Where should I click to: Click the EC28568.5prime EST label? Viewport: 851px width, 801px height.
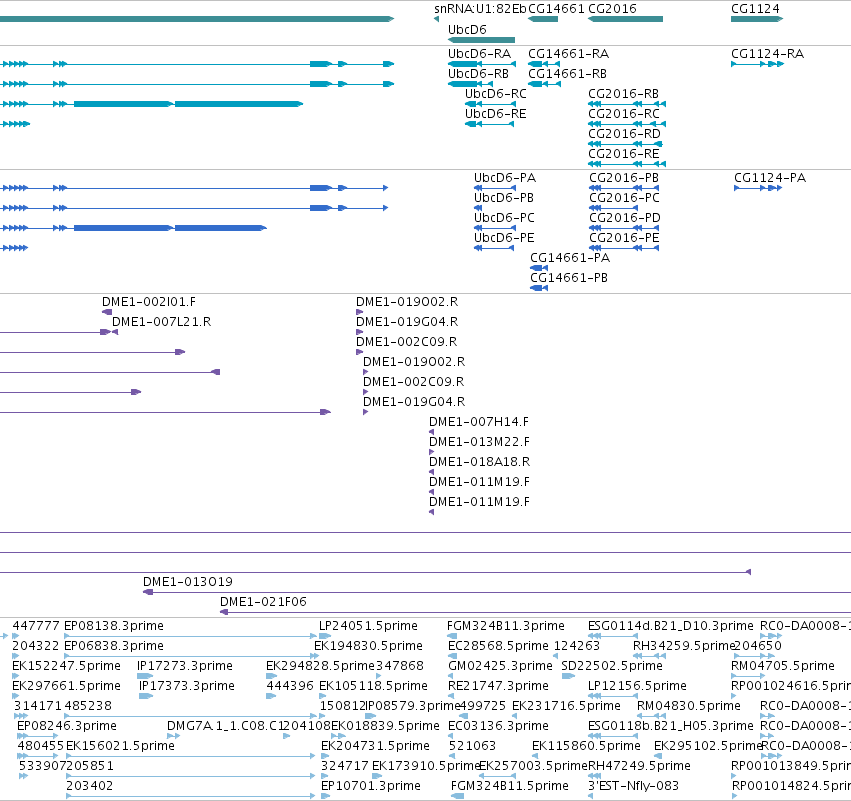[498, 646]
